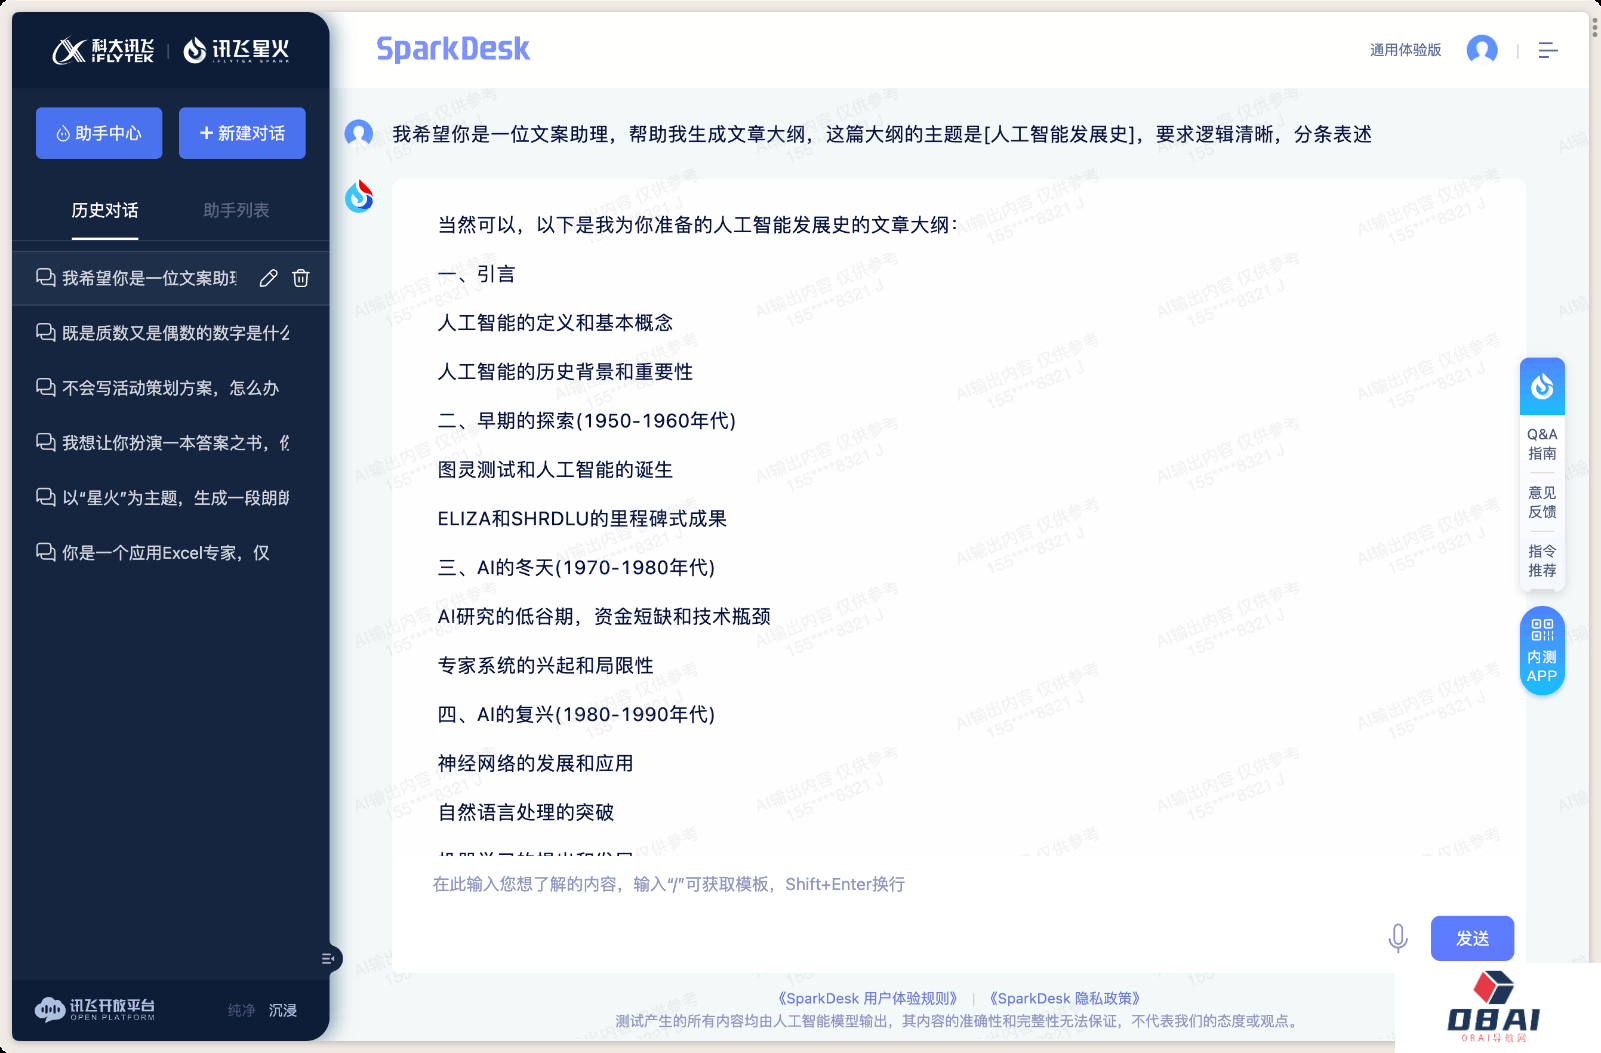Open the user avatar profile icon
Viewport: 1601px width, 1053px height.
pos(1481,50)
